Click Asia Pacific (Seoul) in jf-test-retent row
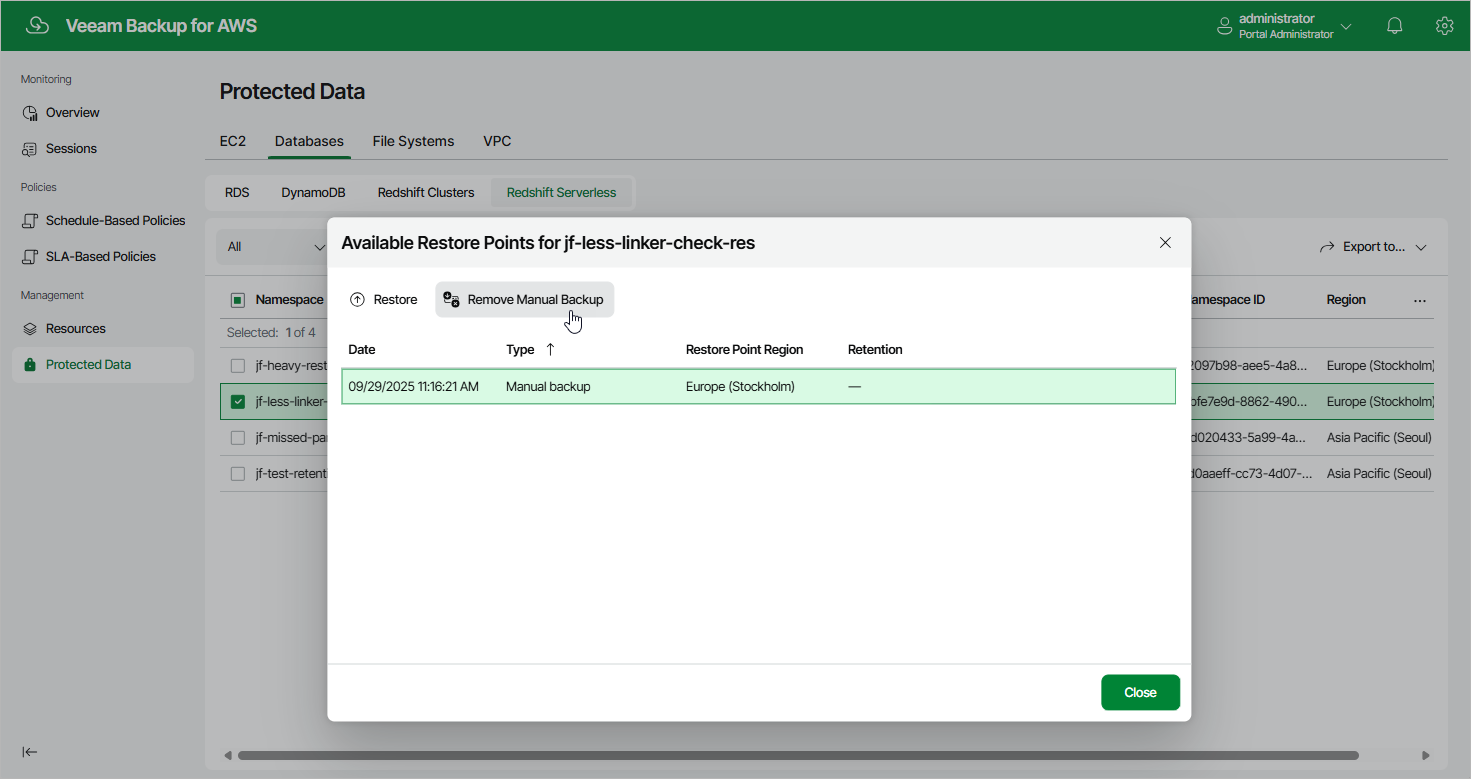Viewport: 1471px width, 779px height. (1379, 474)
